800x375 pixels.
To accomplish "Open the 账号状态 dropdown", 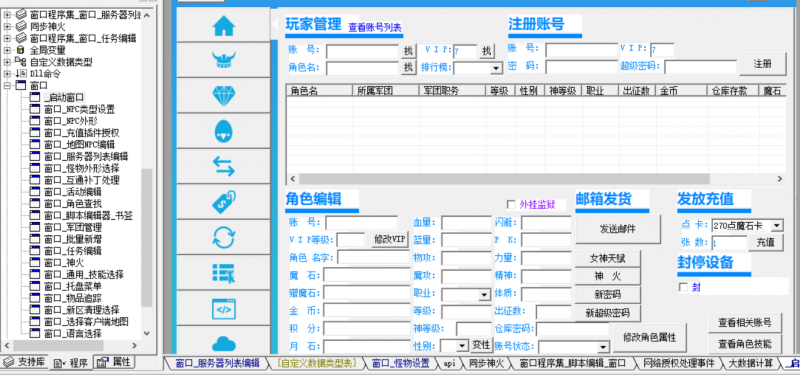I will 604,347.
